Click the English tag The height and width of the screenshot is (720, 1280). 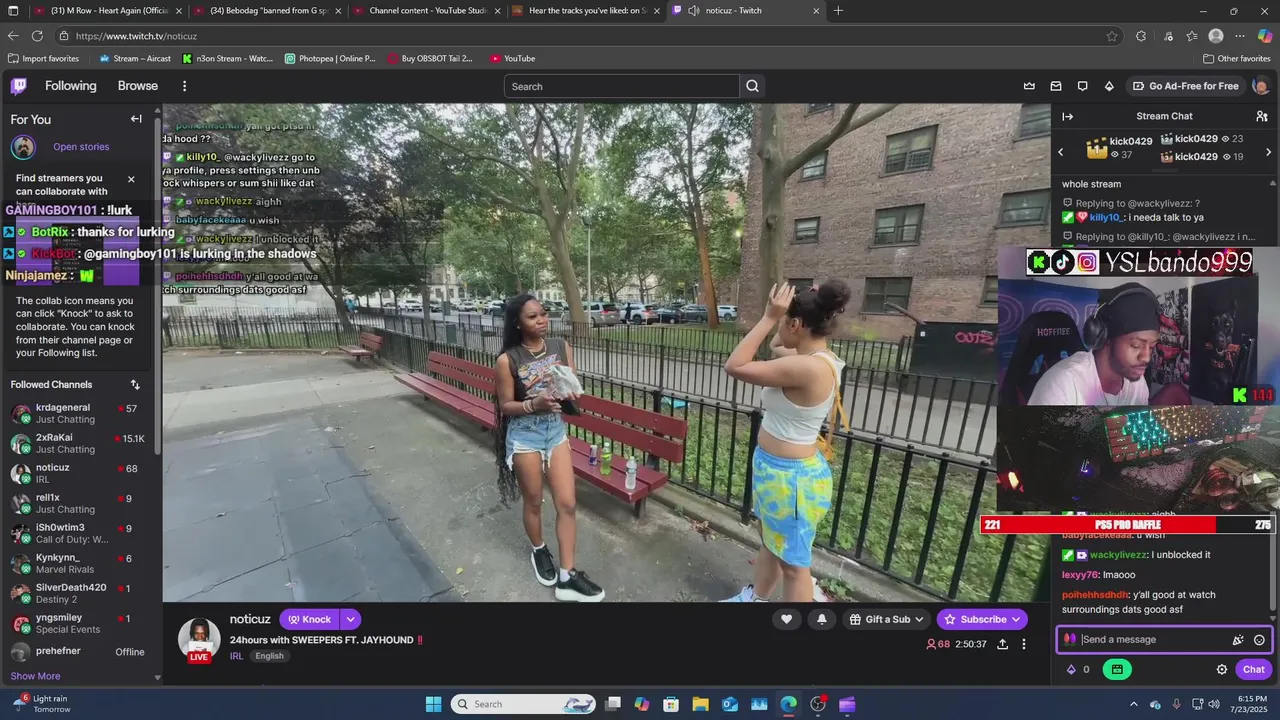(x=269, y=656)
